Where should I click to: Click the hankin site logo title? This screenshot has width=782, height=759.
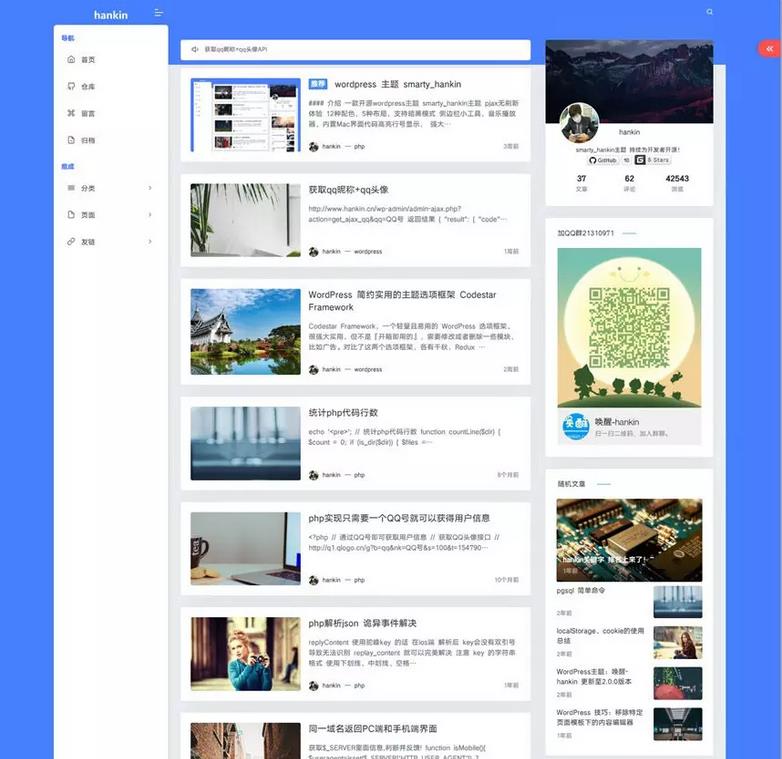click(x=110, y=15)
